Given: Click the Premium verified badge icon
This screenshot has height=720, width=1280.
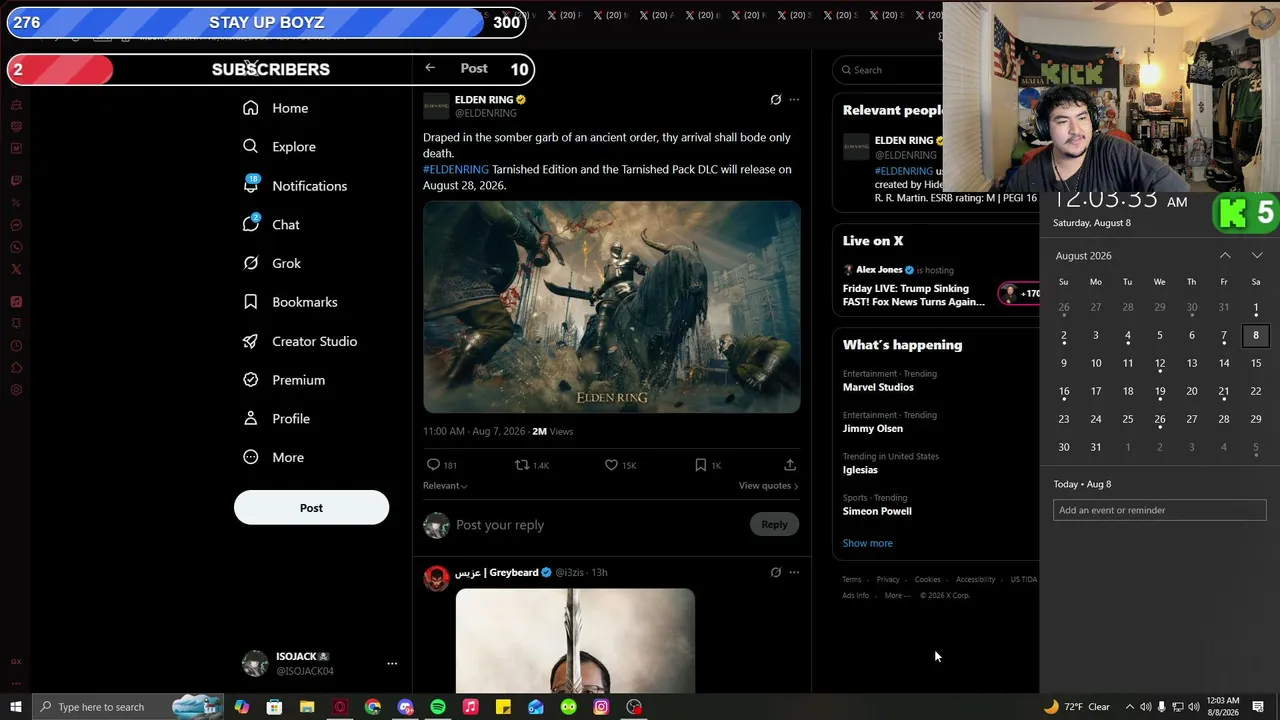Looking at the screenshot, I should (251, 380).
